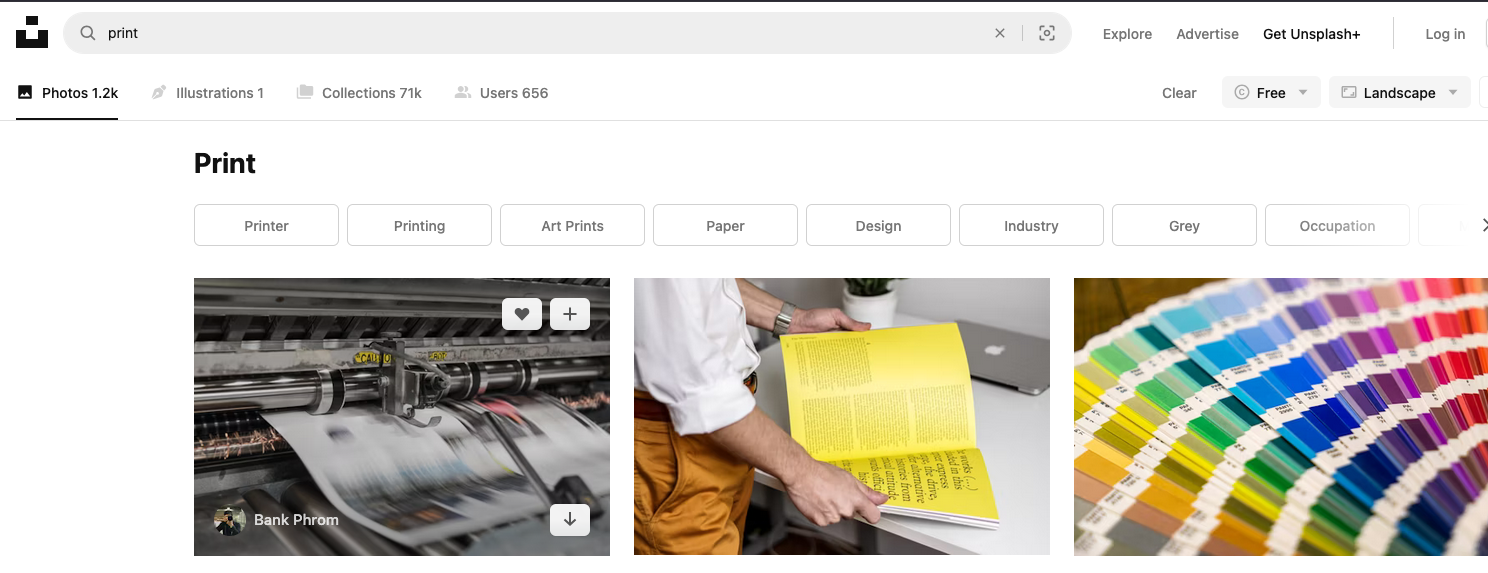Switch to Collections 71k tab
Viewport: 1488px width, 573px height.
click(359, 93)
